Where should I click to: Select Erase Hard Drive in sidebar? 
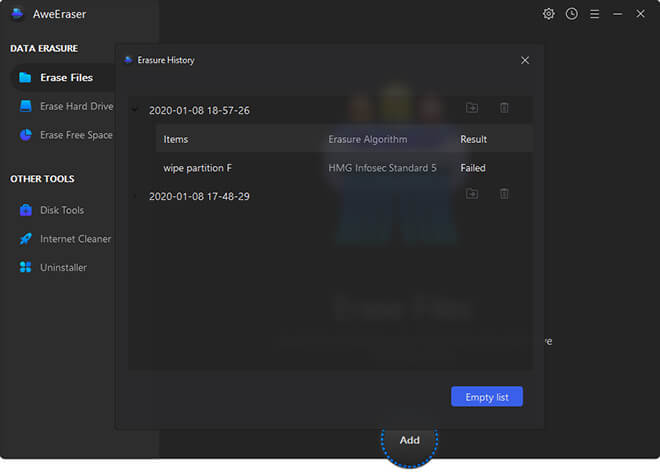tap(67, 106)
